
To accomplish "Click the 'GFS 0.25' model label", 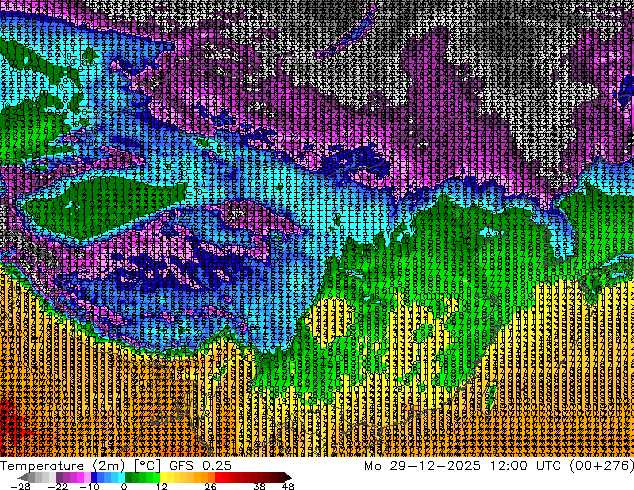I will (200, 466).
